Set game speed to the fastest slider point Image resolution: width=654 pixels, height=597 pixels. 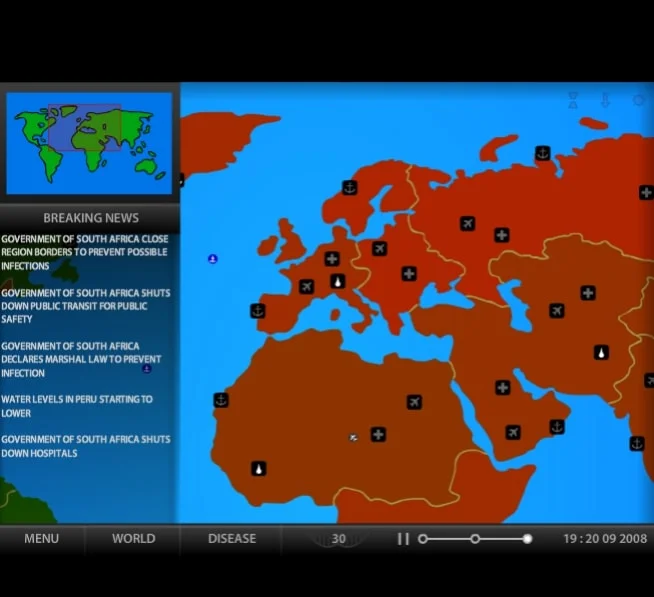[x=528, y=539]
